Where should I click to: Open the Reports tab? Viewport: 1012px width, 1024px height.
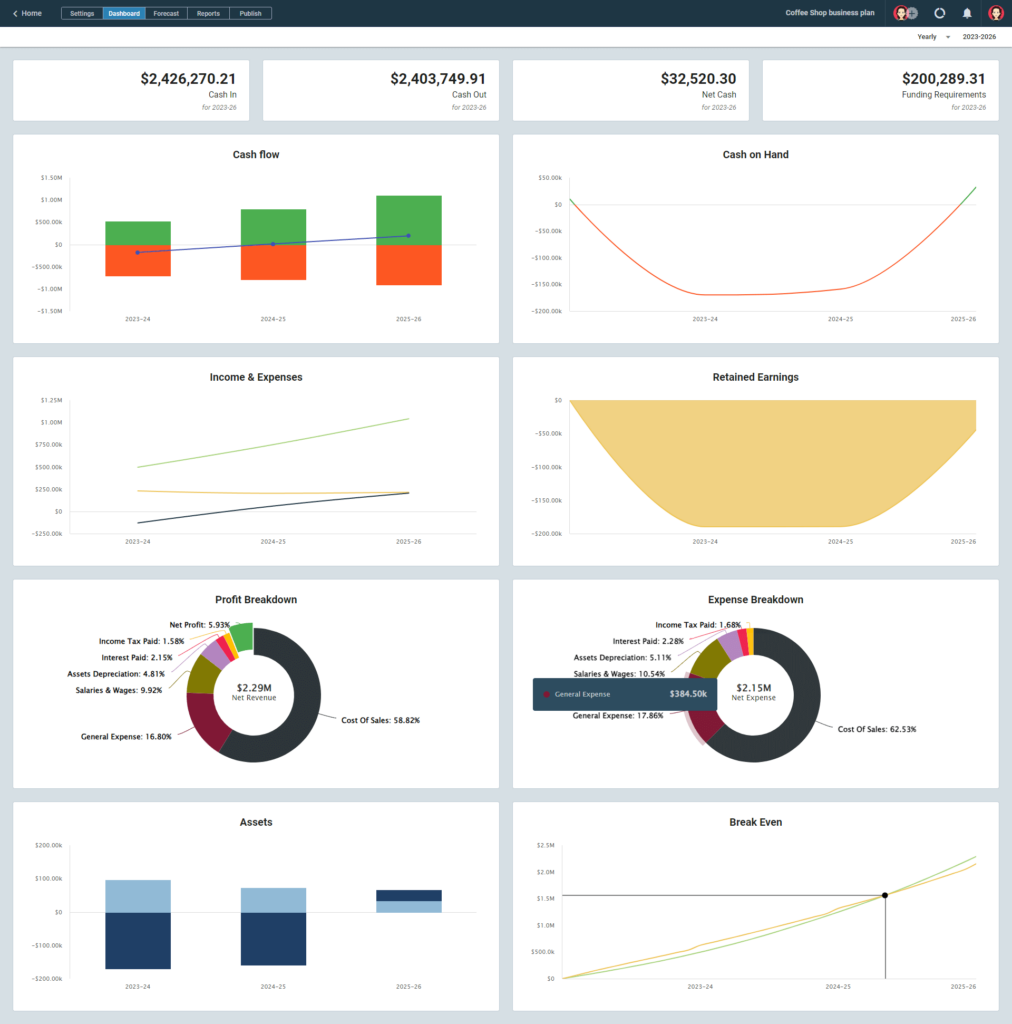[208, 13]
